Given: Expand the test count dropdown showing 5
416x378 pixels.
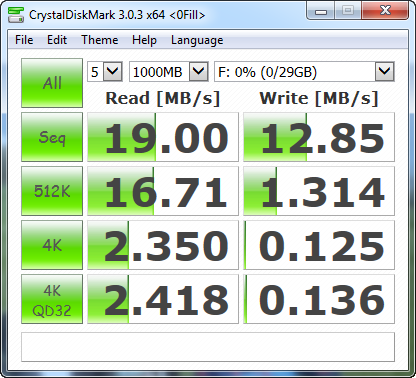Looking at the screenshot, I should coord(113,71).
